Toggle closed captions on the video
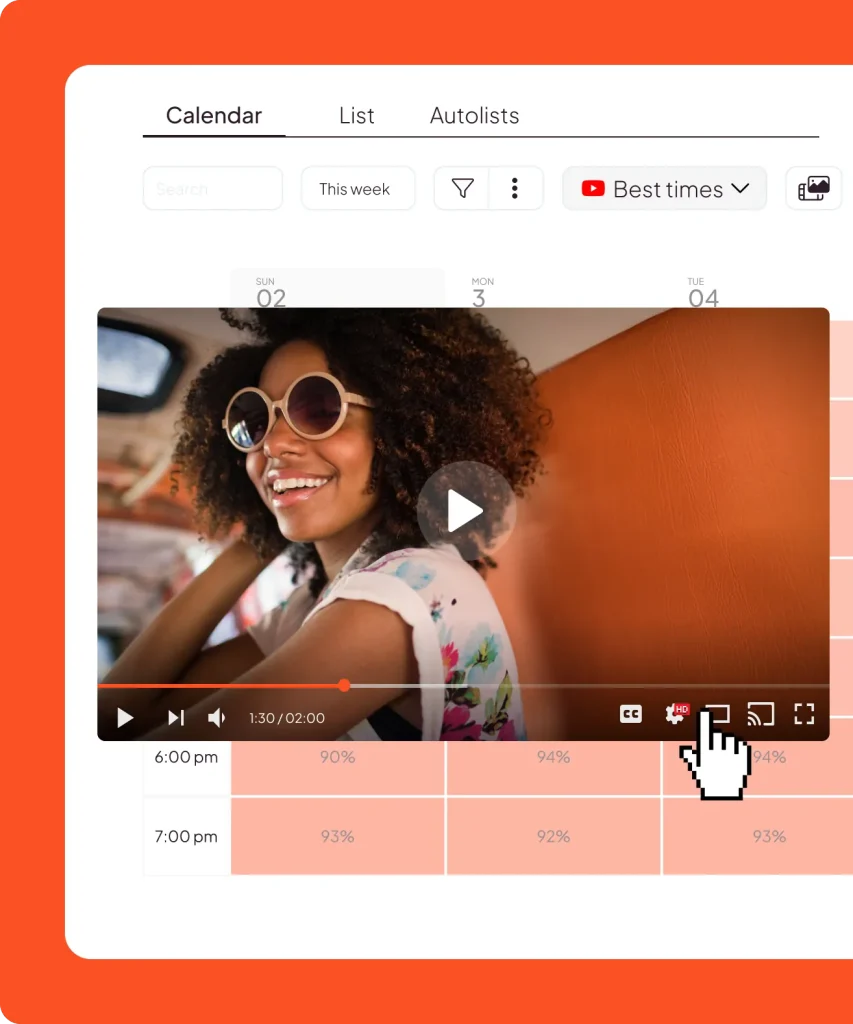Viewport: 853px width, 1024px height. [630, 714]
